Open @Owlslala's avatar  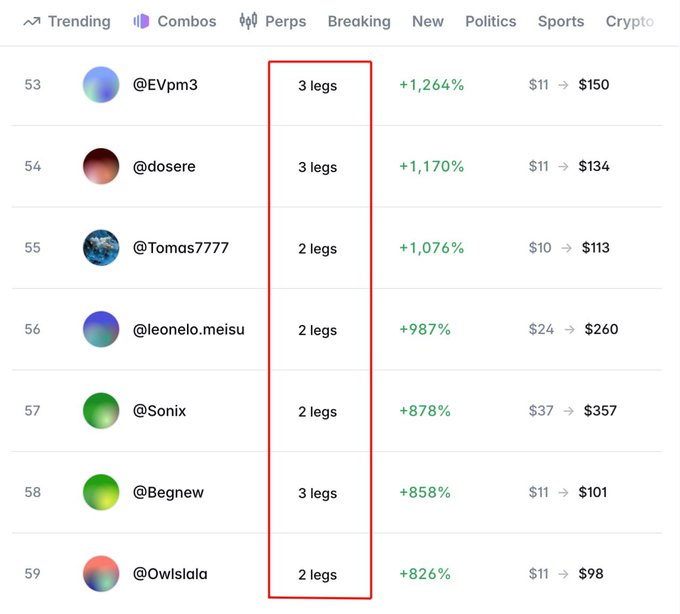(x=101, y=574)
